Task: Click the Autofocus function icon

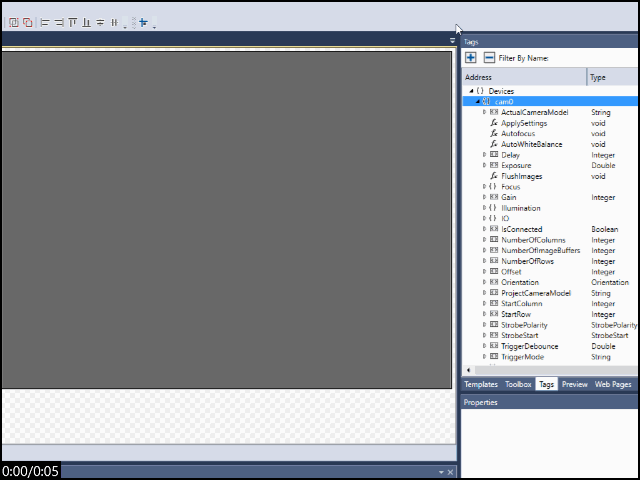Action: [493, 134]
